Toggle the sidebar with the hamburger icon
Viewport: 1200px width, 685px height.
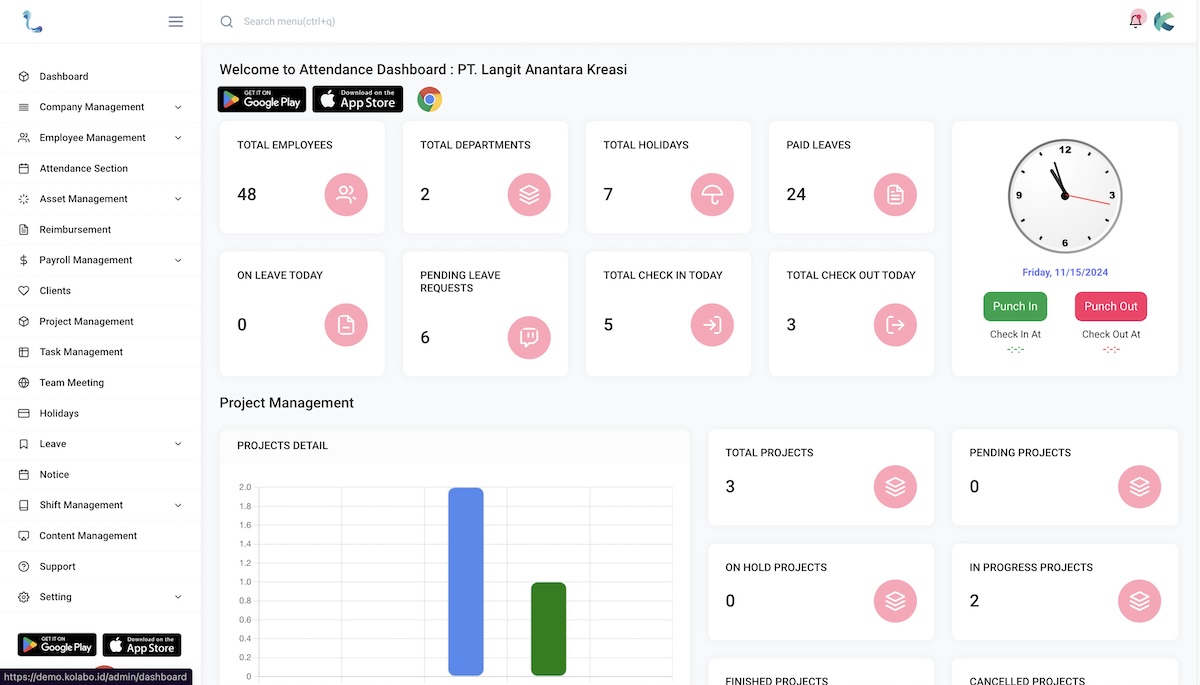click(x=176, y=21)
